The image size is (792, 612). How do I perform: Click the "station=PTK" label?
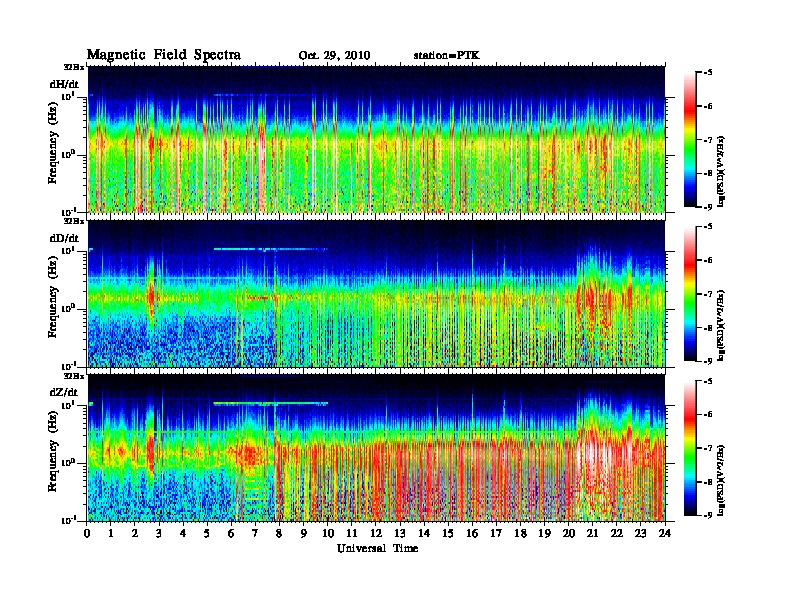[x=446, y=55]
